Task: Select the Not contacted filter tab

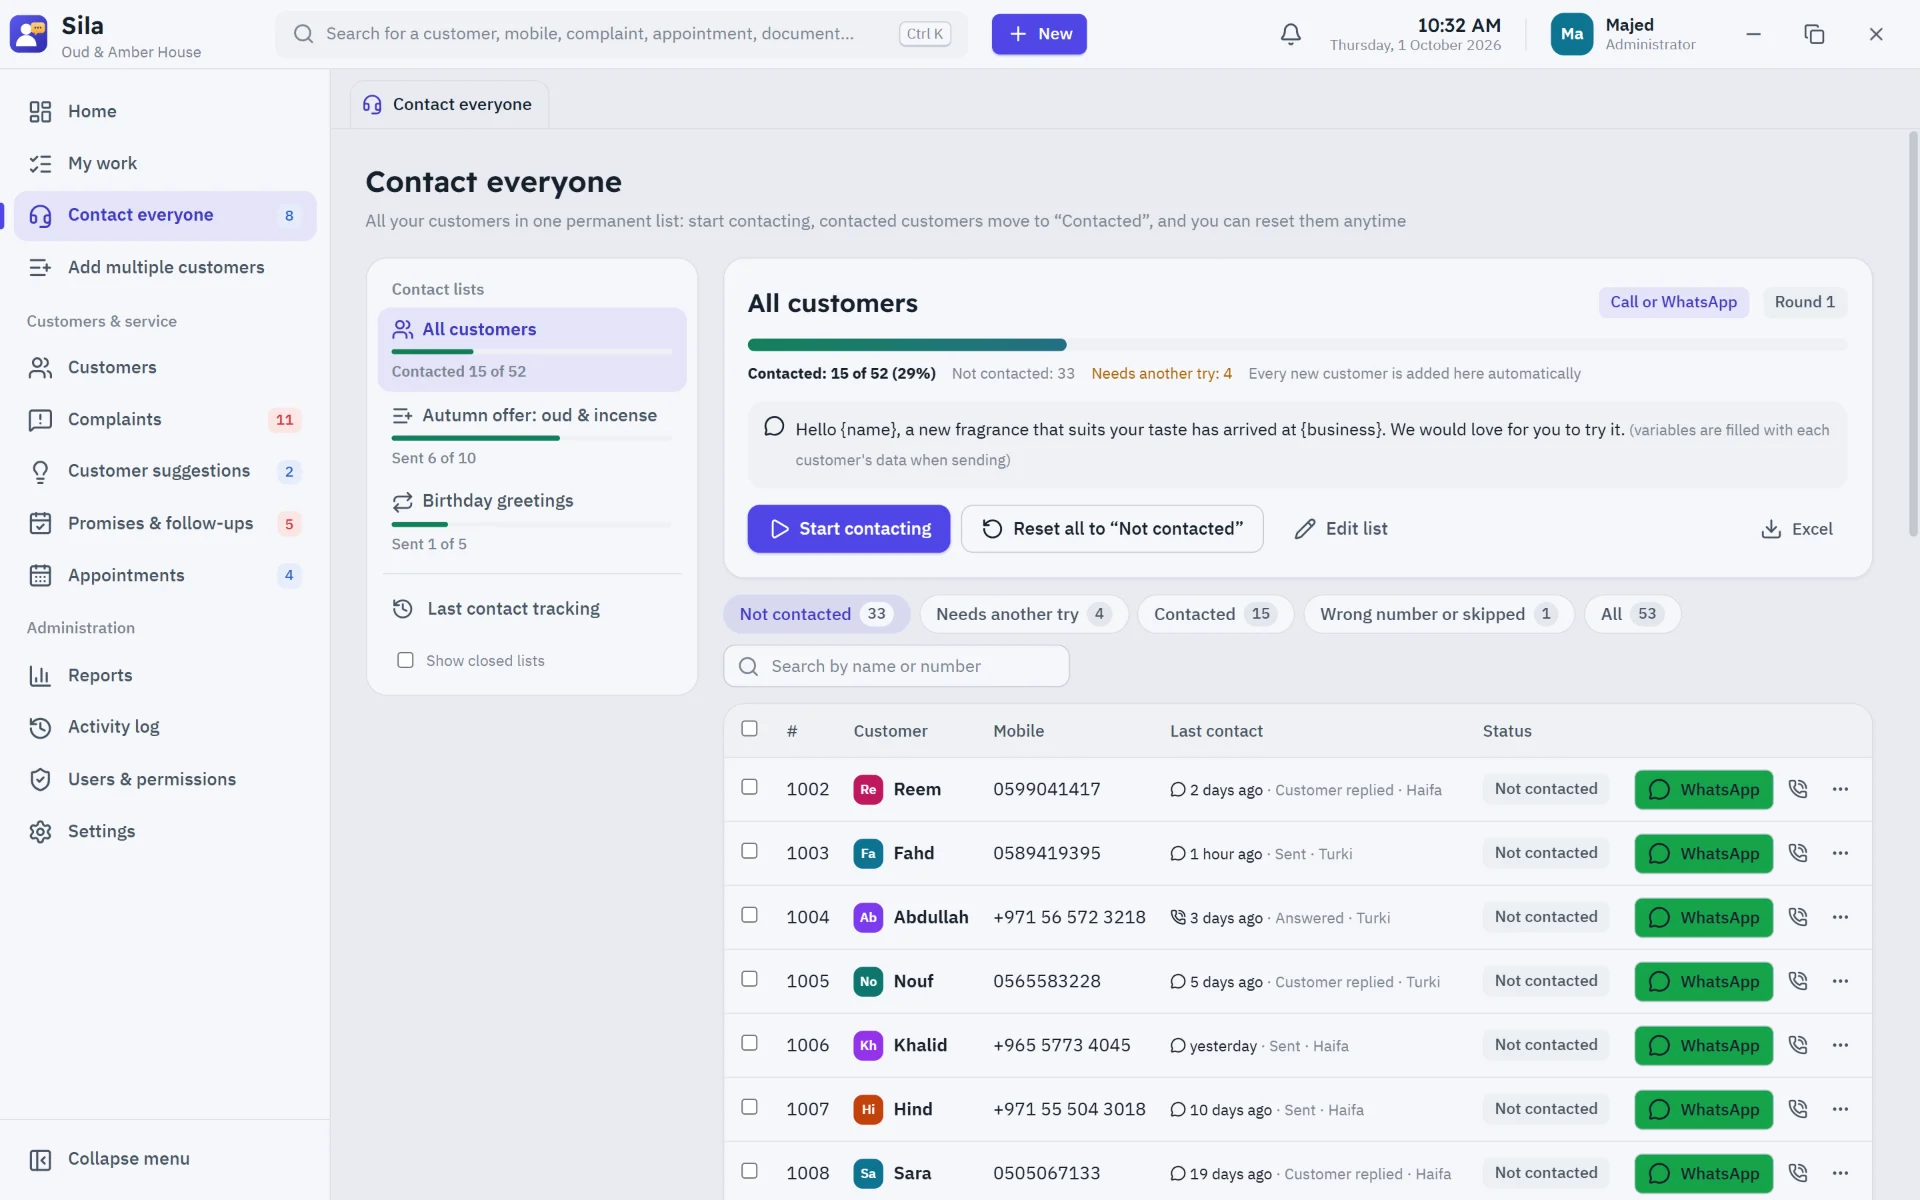Action: [816, 614]
